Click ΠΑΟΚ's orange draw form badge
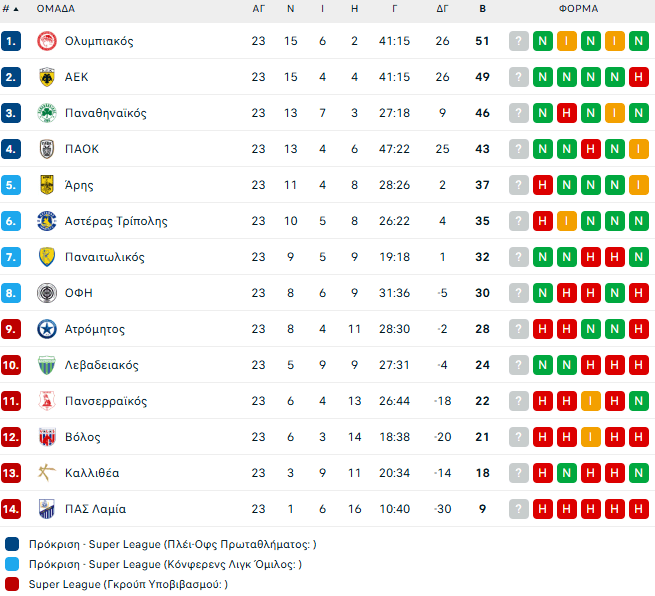This screenshot has width=655, height=596. pos(639,149)
